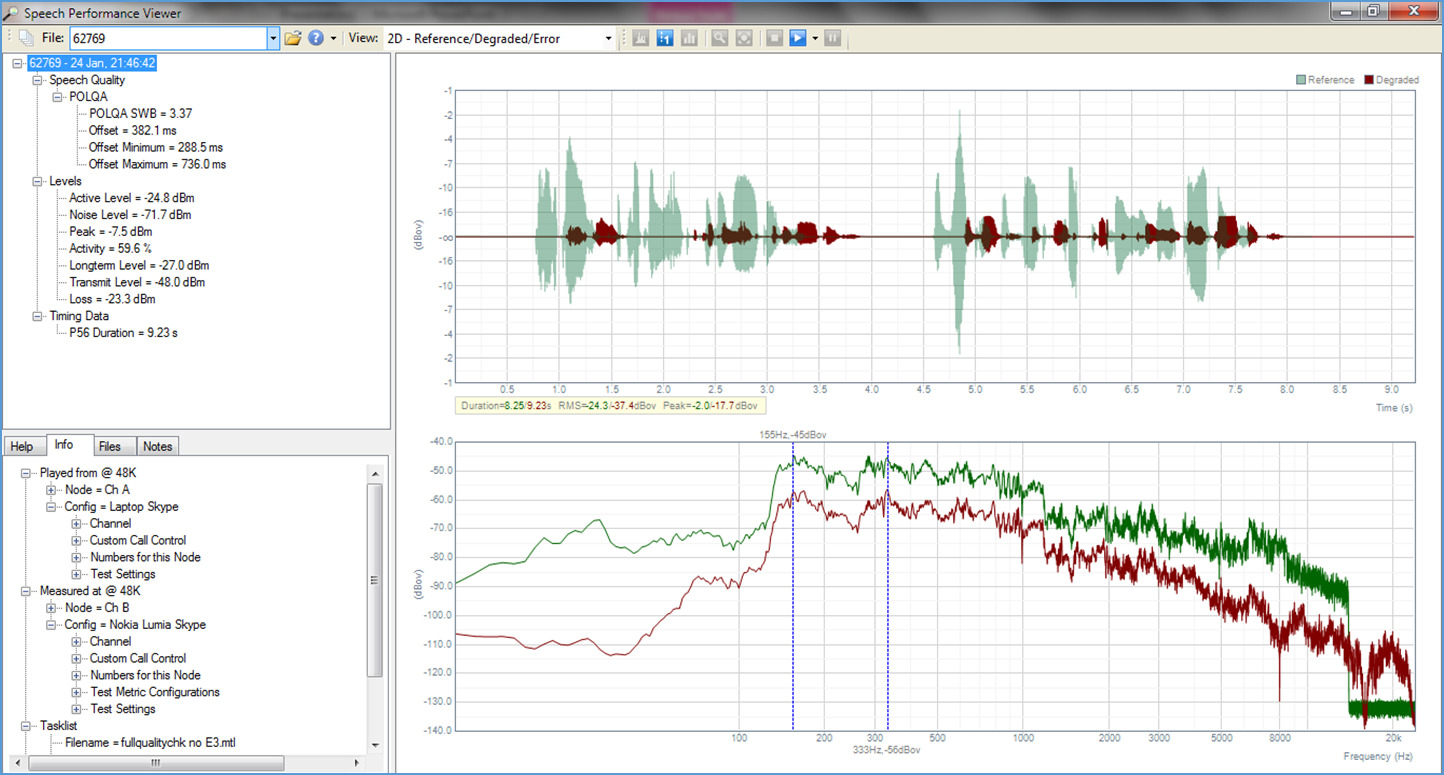
Task: Expand the Node = Ch A tree node
Action: (x=50, y=490)
